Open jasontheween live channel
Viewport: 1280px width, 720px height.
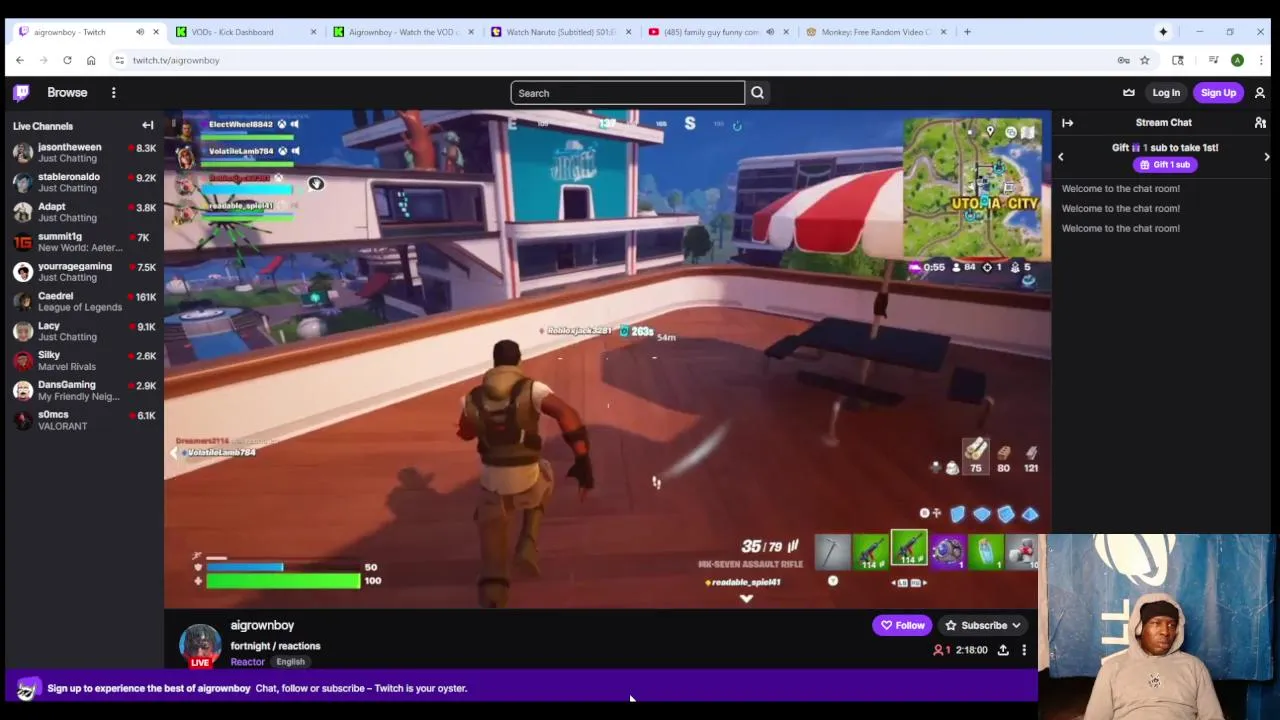(x=84, y=153)
